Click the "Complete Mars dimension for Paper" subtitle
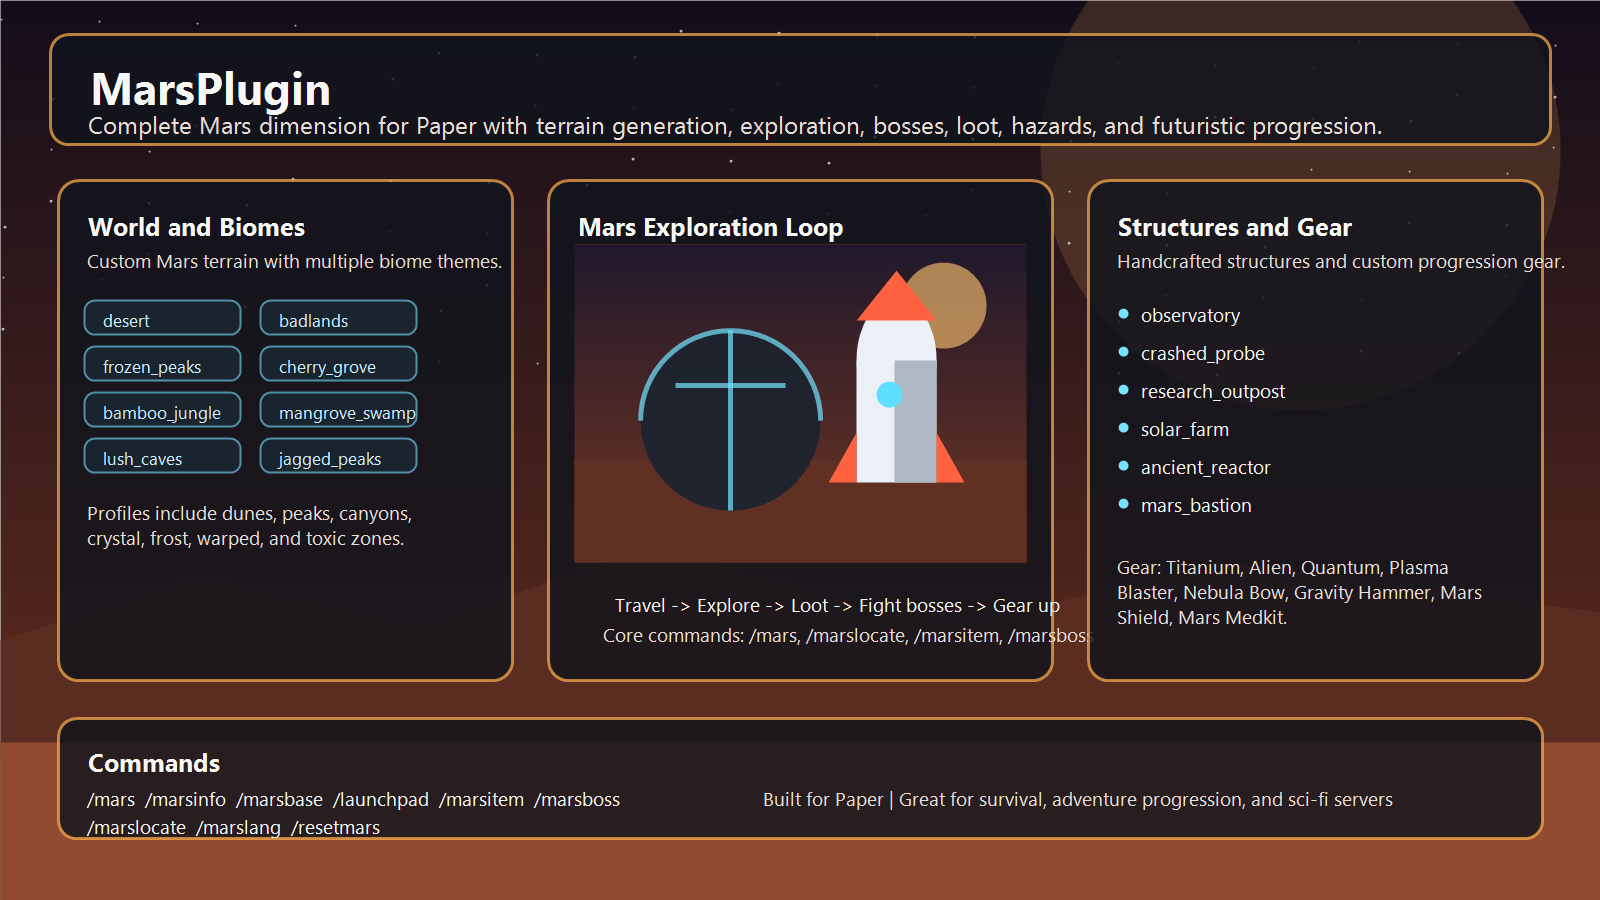Screen dimensions: 1600x900 (x=735, y=127)
